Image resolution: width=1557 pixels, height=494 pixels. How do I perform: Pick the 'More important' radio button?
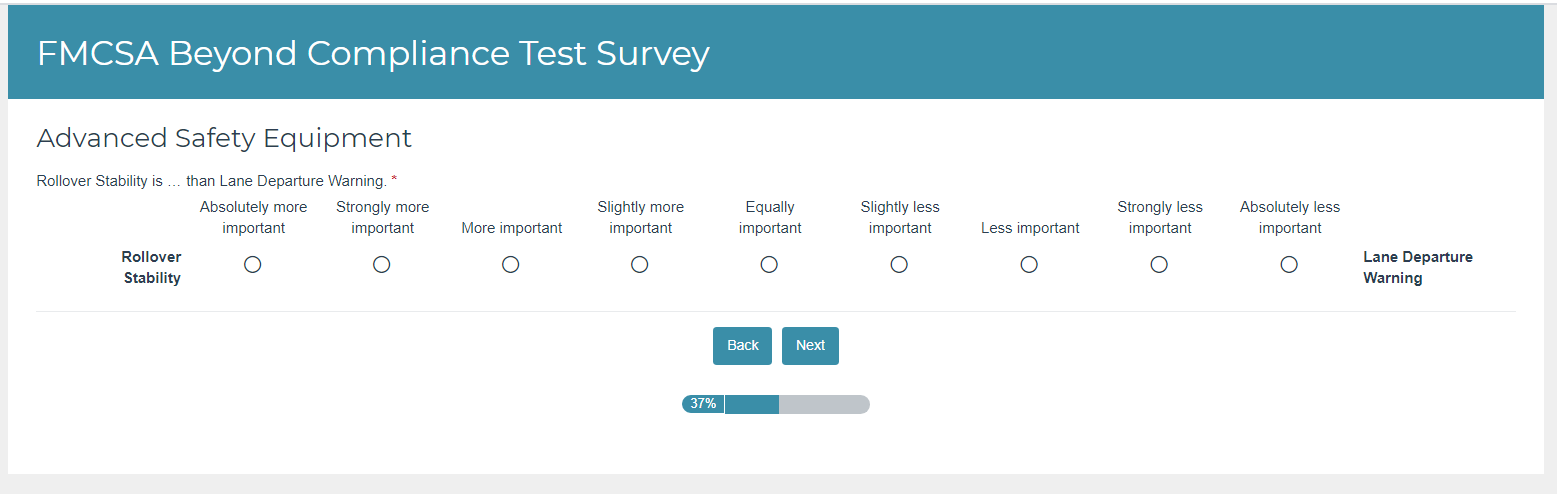[511, 265]
